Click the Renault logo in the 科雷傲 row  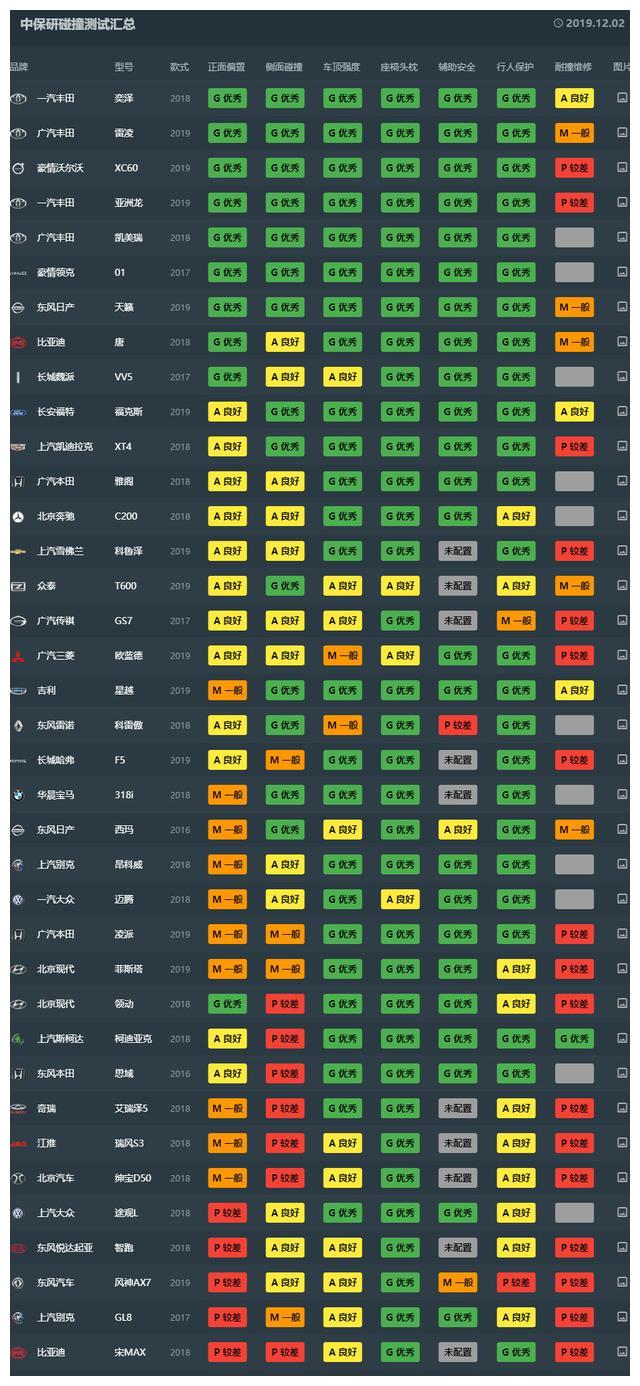coord(18,725)
